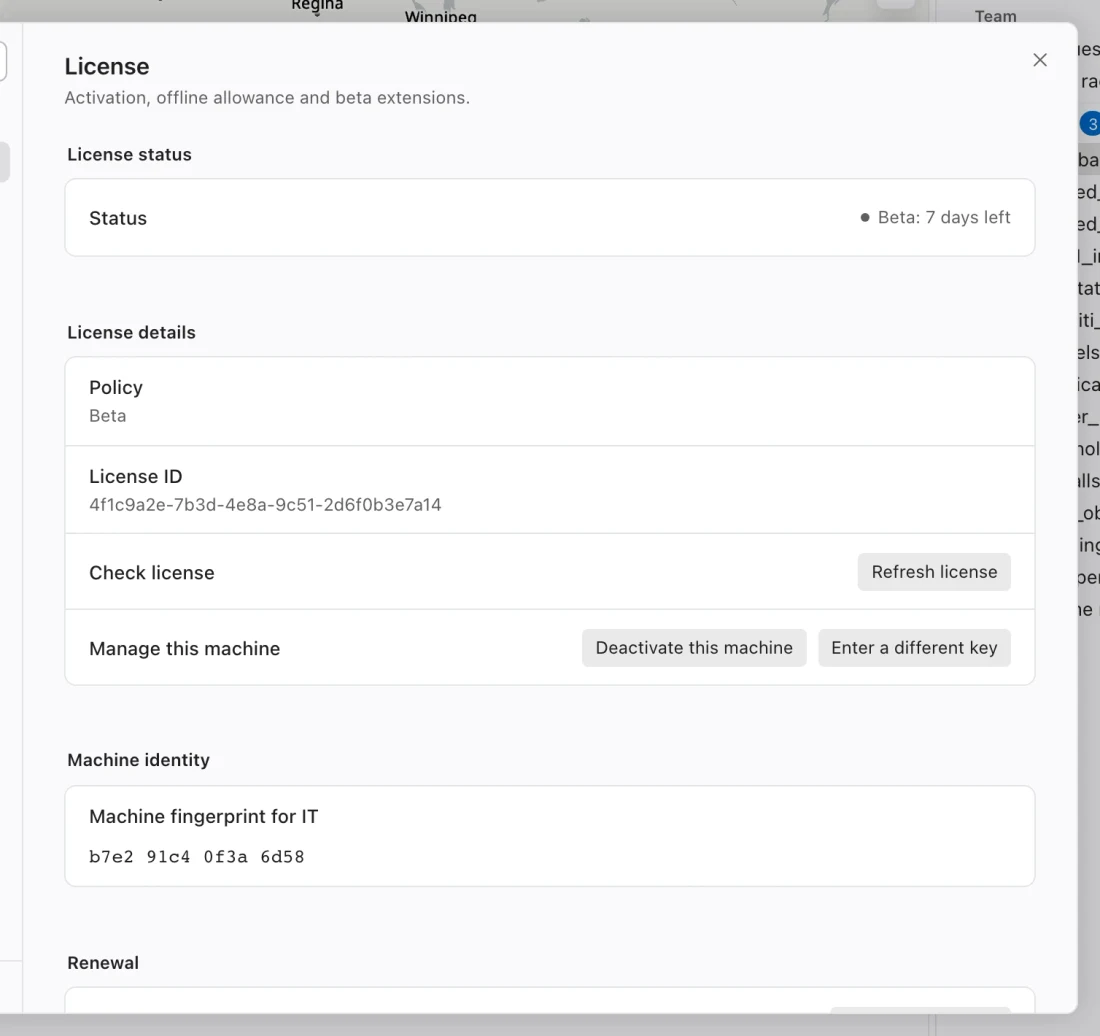Screen dimensions: 1100x1036
Task: Click the Refresh license button
Action: (934, 572)
